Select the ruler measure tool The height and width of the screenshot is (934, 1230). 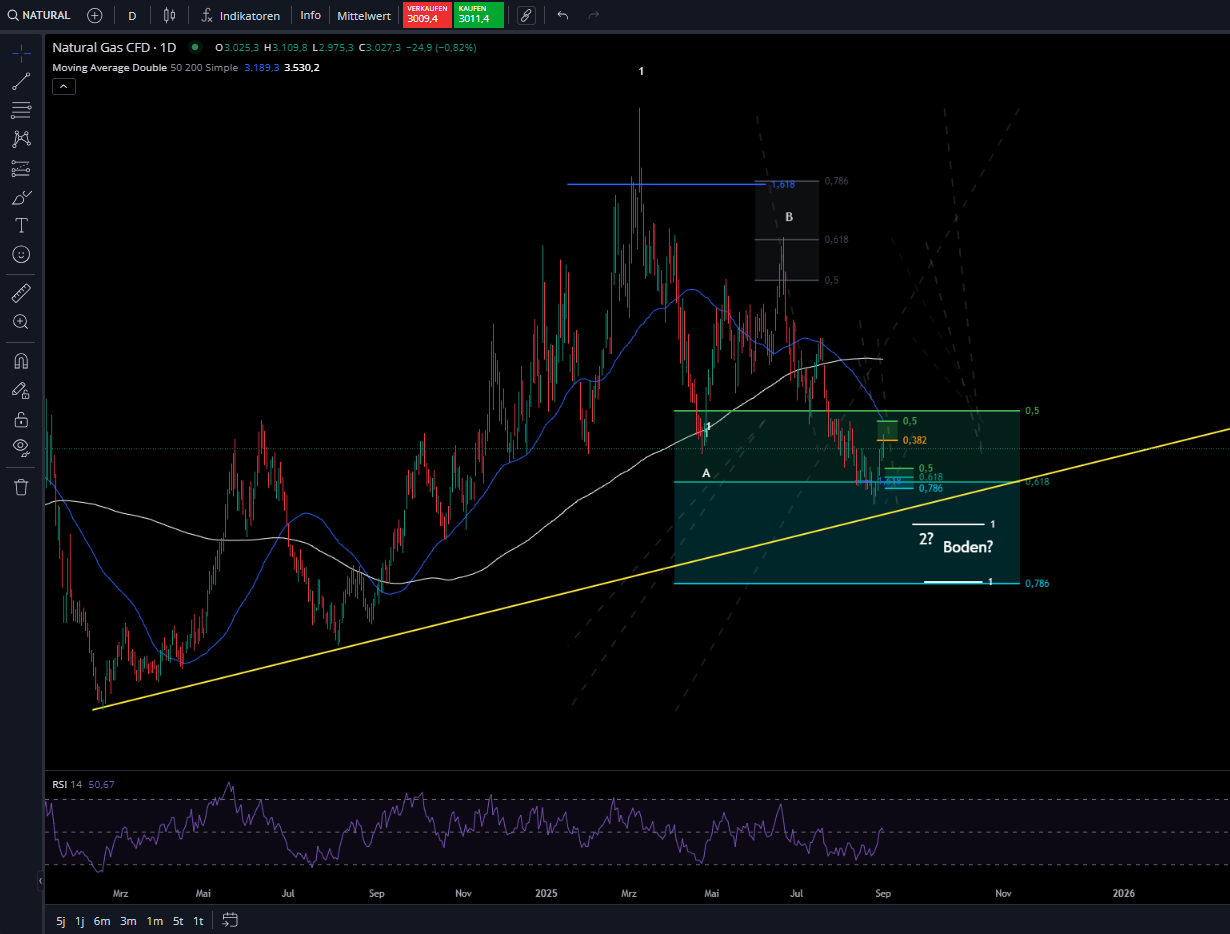21,293
